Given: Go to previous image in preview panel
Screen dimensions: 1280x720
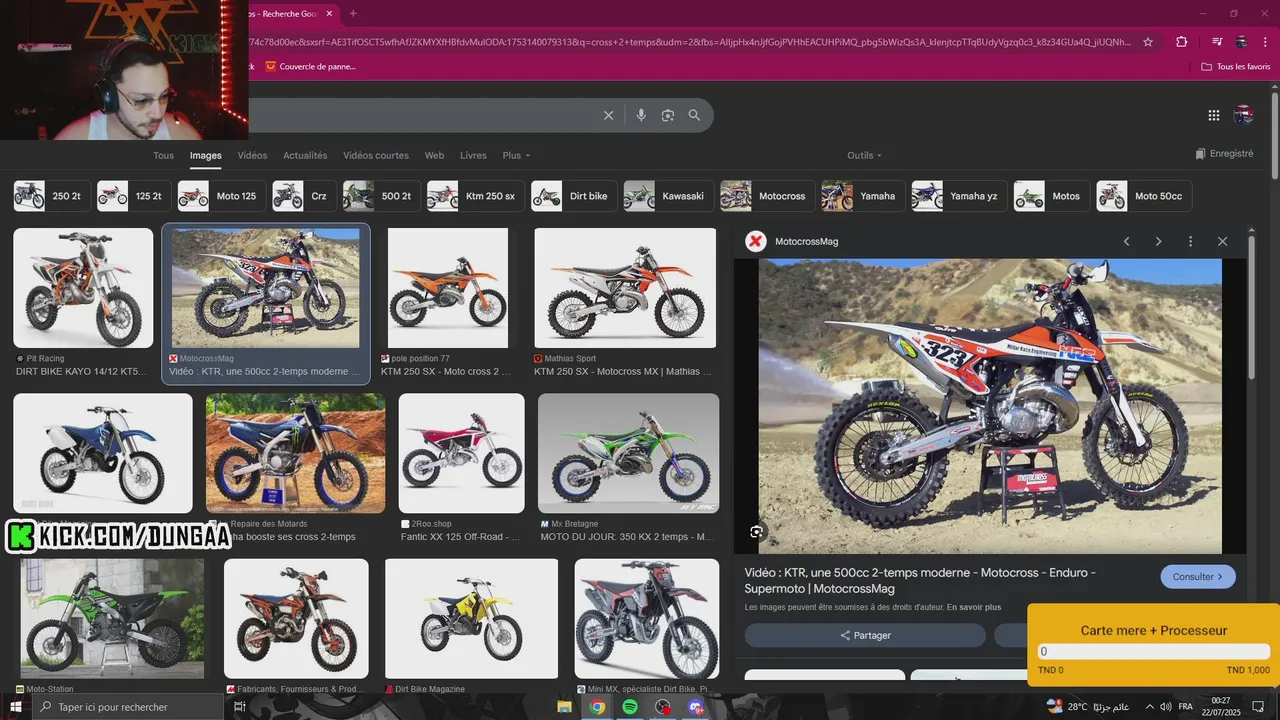Looking at the screenshot, I should point(1126,241).
